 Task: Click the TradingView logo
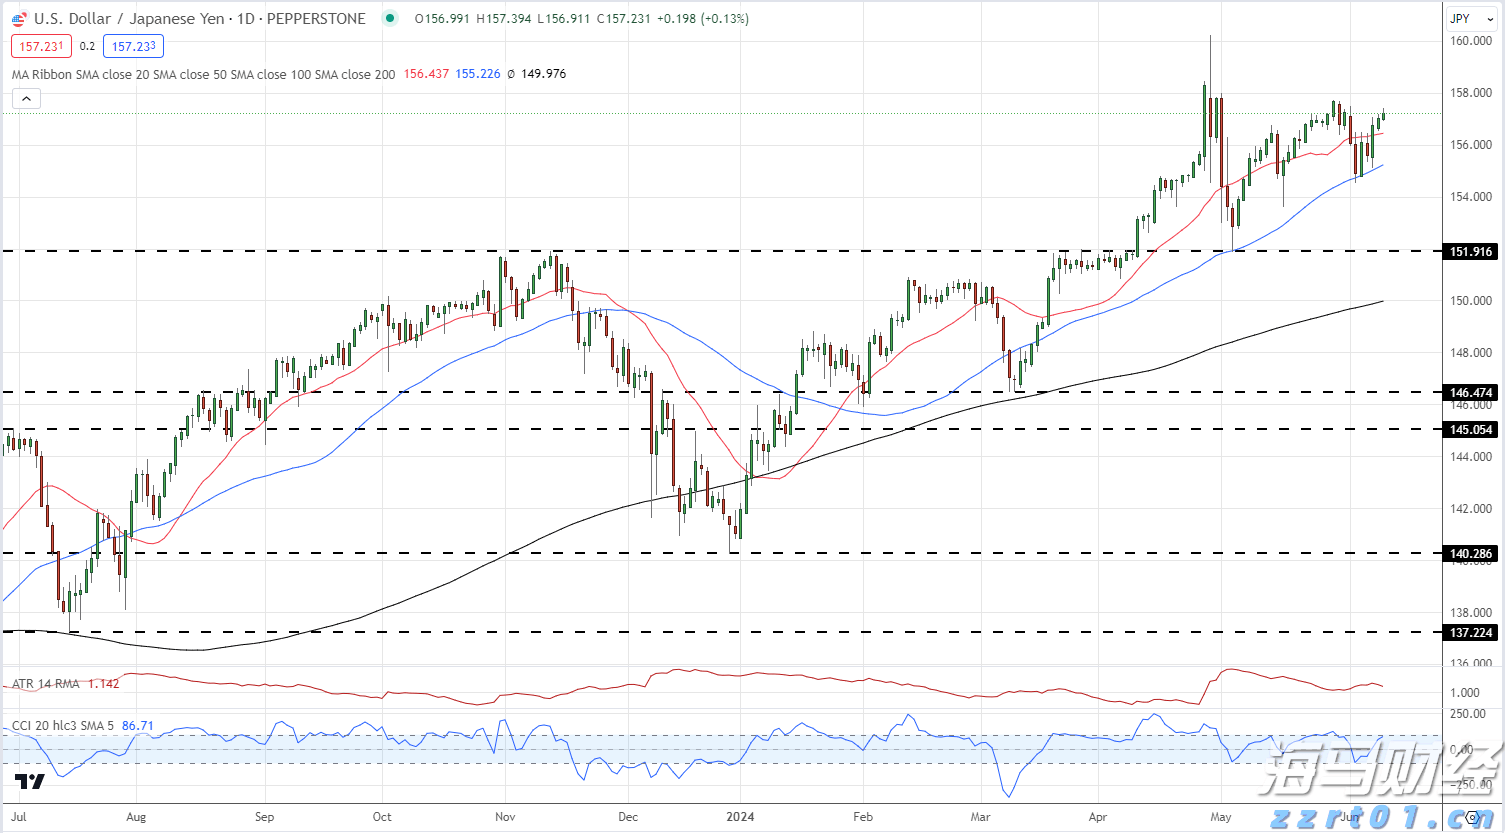[x=29, y=781]
